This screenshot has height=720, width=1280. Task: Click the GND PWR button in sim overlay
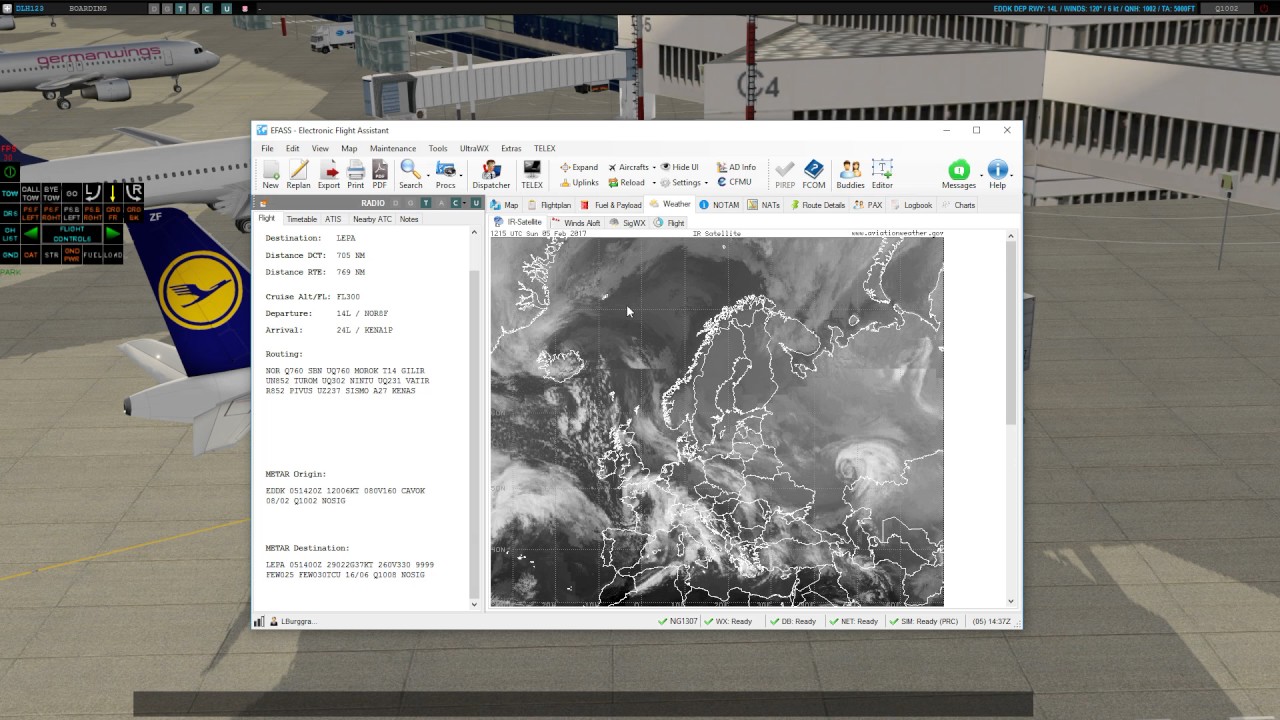(72, 255)
